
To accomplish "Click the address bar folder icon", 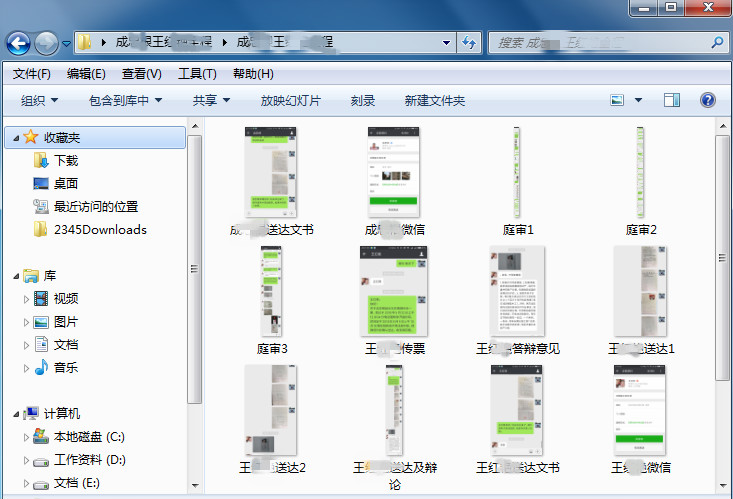I will point(84,43).
